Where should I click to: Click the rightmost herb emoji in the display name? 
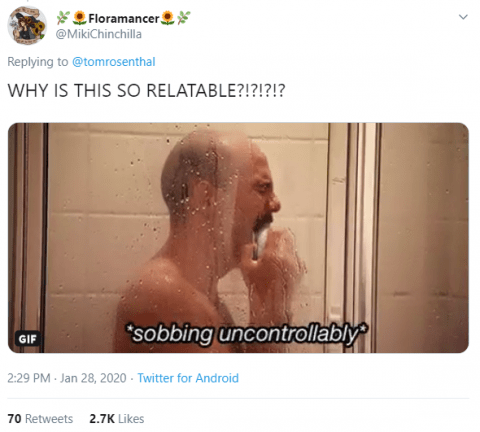[184, 18]
